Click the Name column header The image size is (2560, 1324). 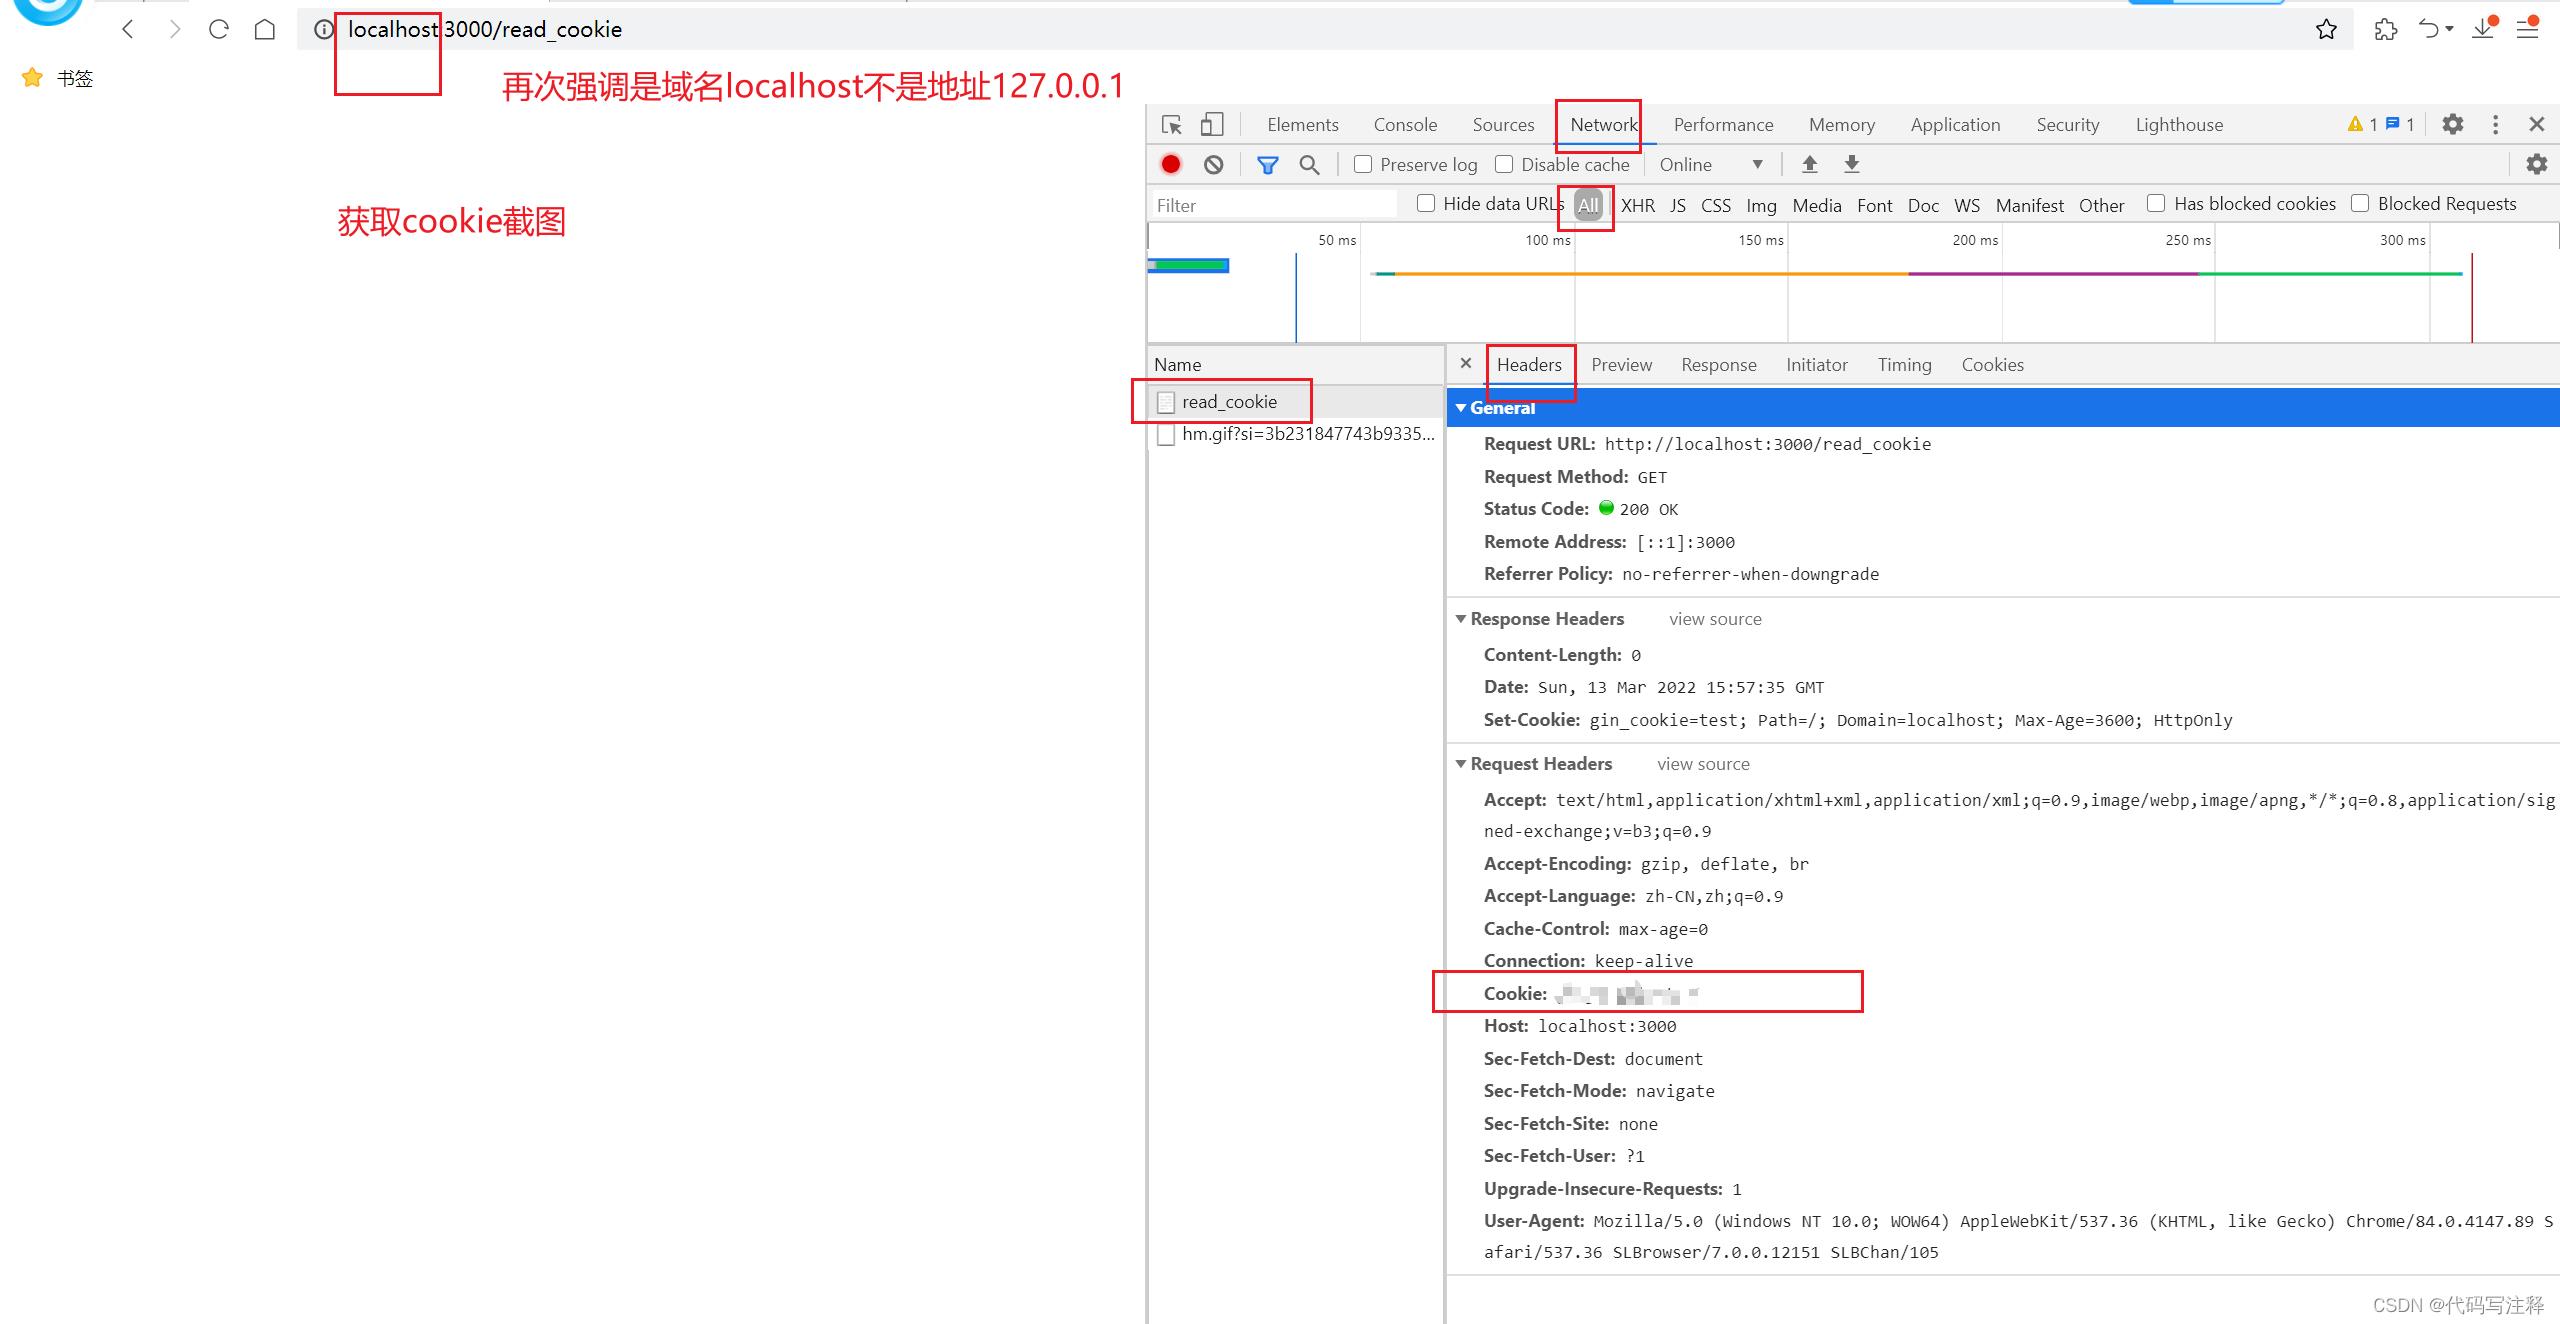point(1296,365)
